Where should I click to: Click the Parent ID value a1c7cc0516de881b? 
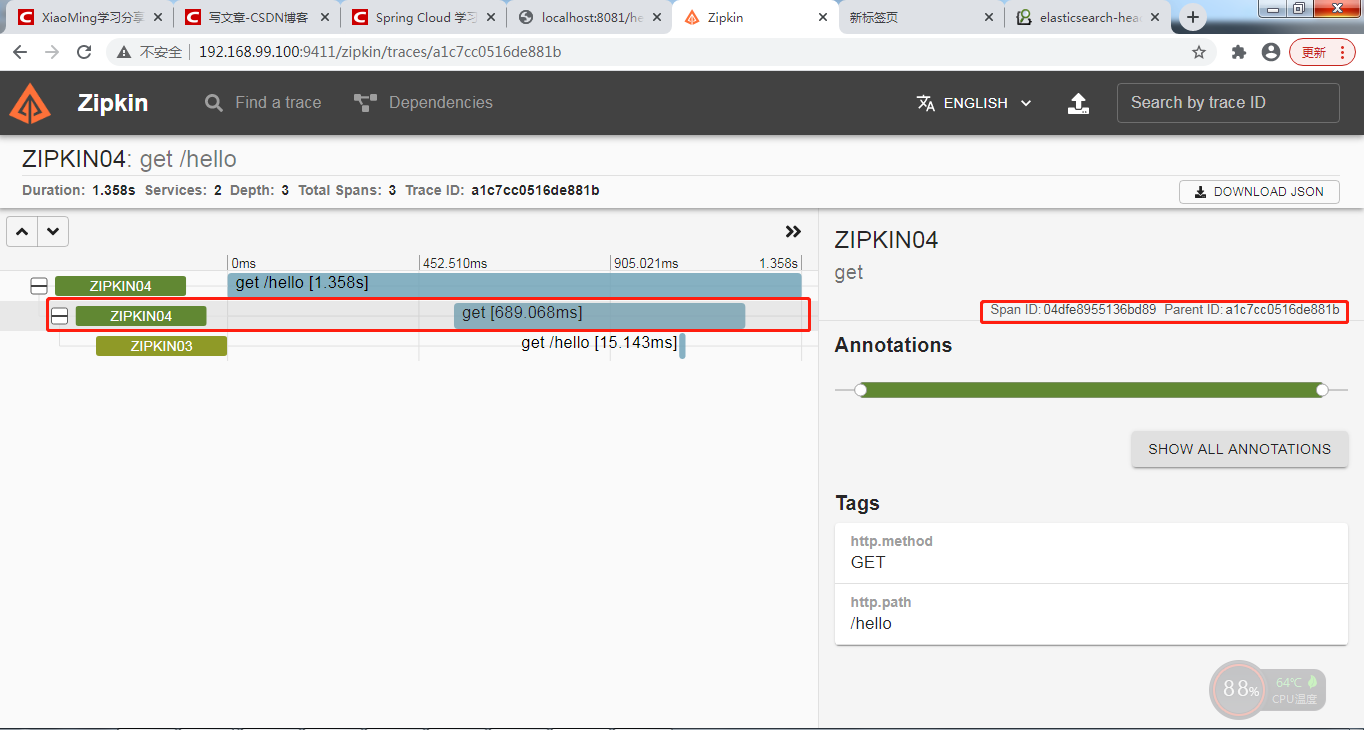[x=1282, y=310]
